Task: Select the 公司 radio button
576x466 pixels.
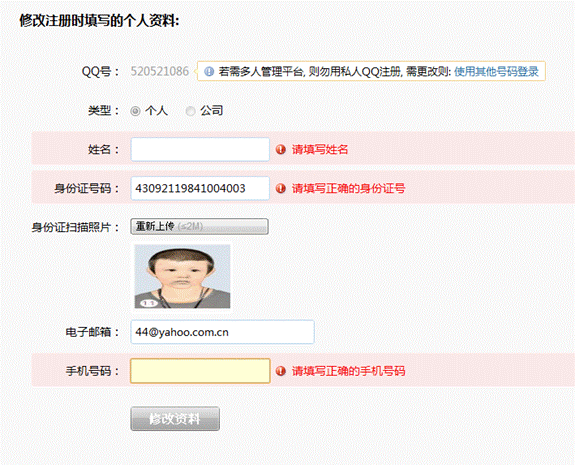Action: click(x=190, y=111)
